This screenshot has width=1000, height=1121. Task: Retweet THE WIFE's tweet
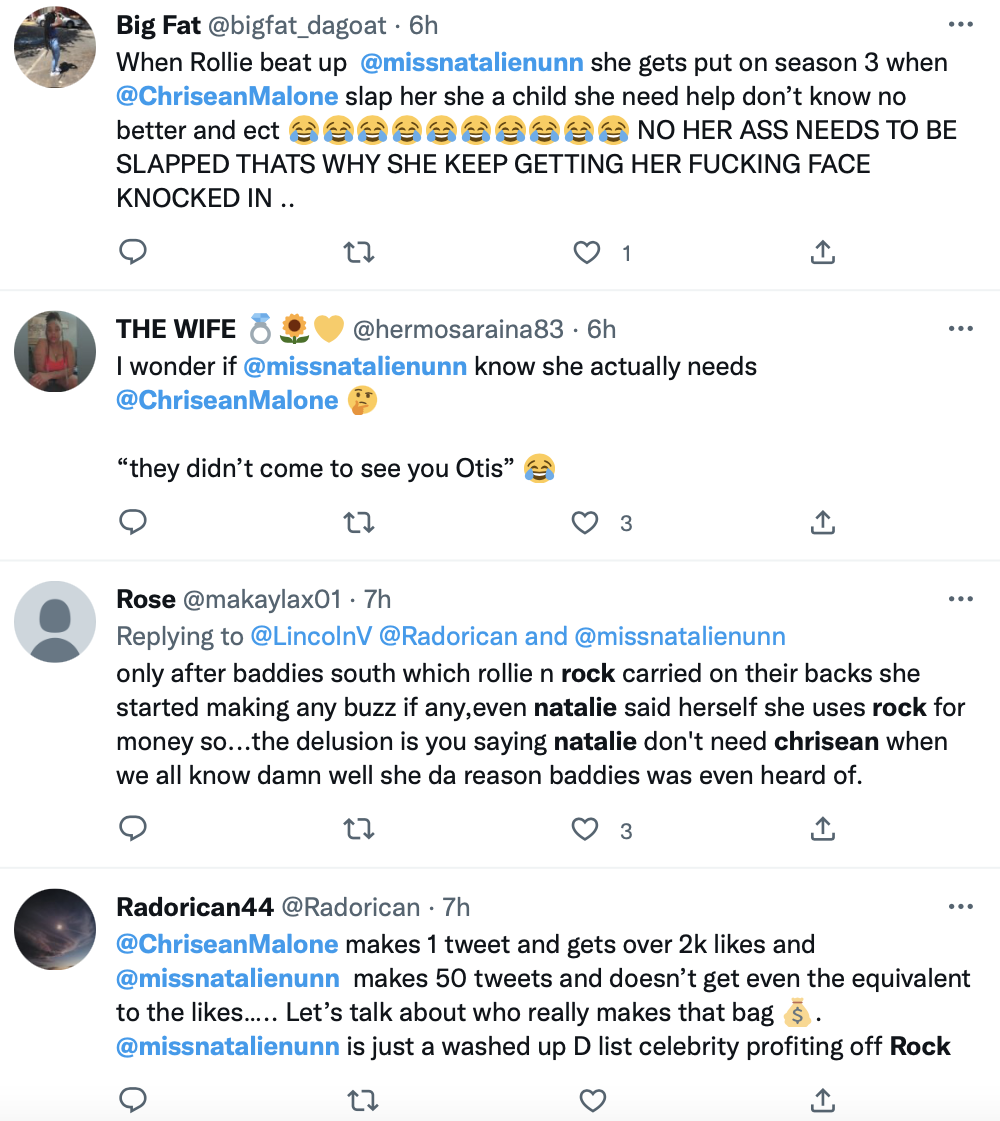(x=360, y=522)
